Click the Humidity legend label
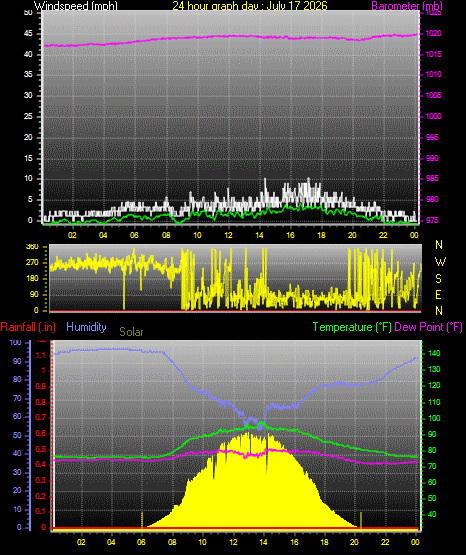This screenshot has height=555, width=466. pyautogui.click(x=86, y=327)
